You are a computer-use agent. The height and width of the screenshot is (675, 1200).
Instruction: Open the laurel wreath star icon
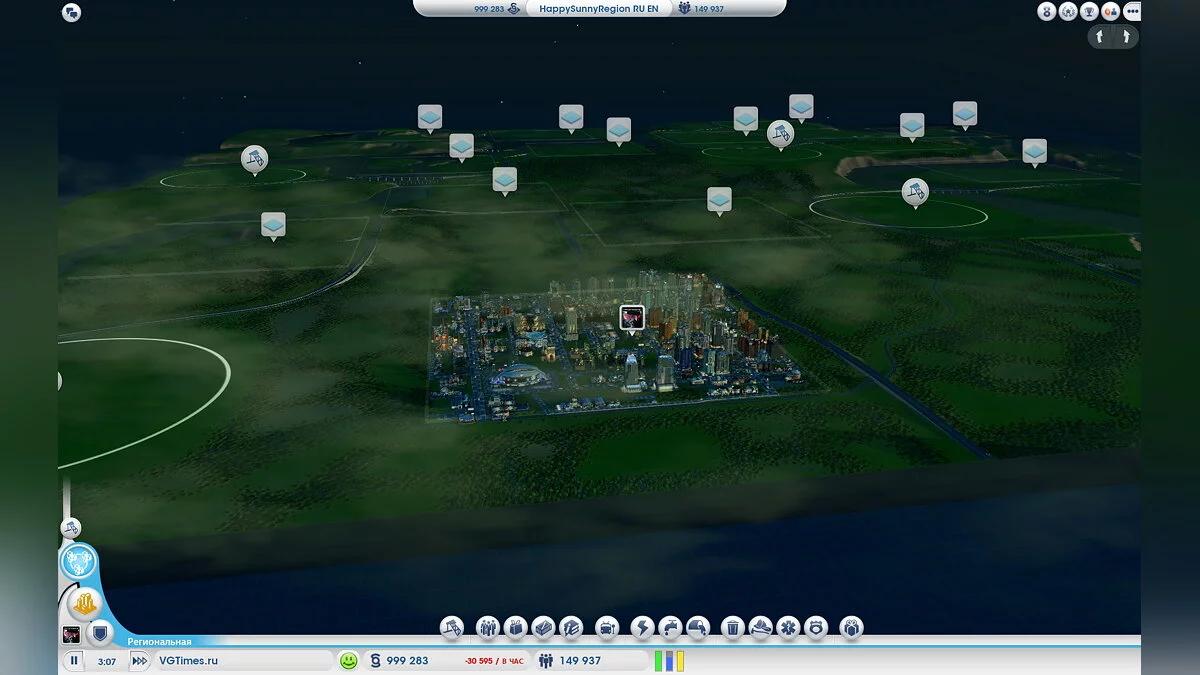pyautogui.click(x=1068, y=12)
